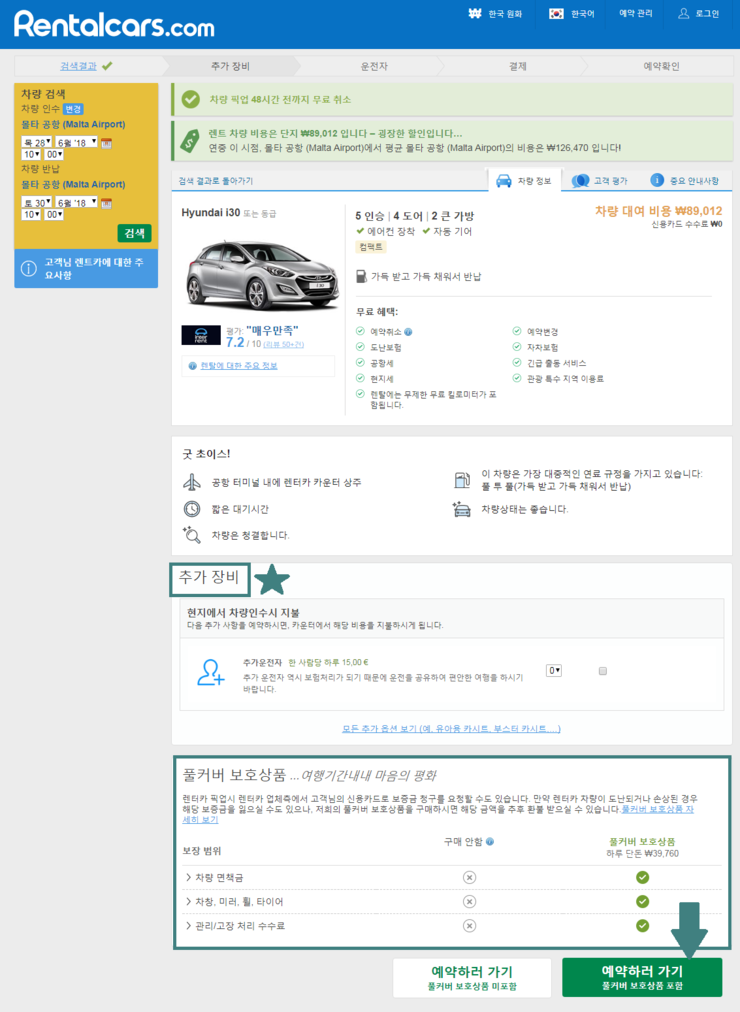The image size is (740, 1012).
Task: Click the info icon beside 구매 안함
Action: pos(490,842)
